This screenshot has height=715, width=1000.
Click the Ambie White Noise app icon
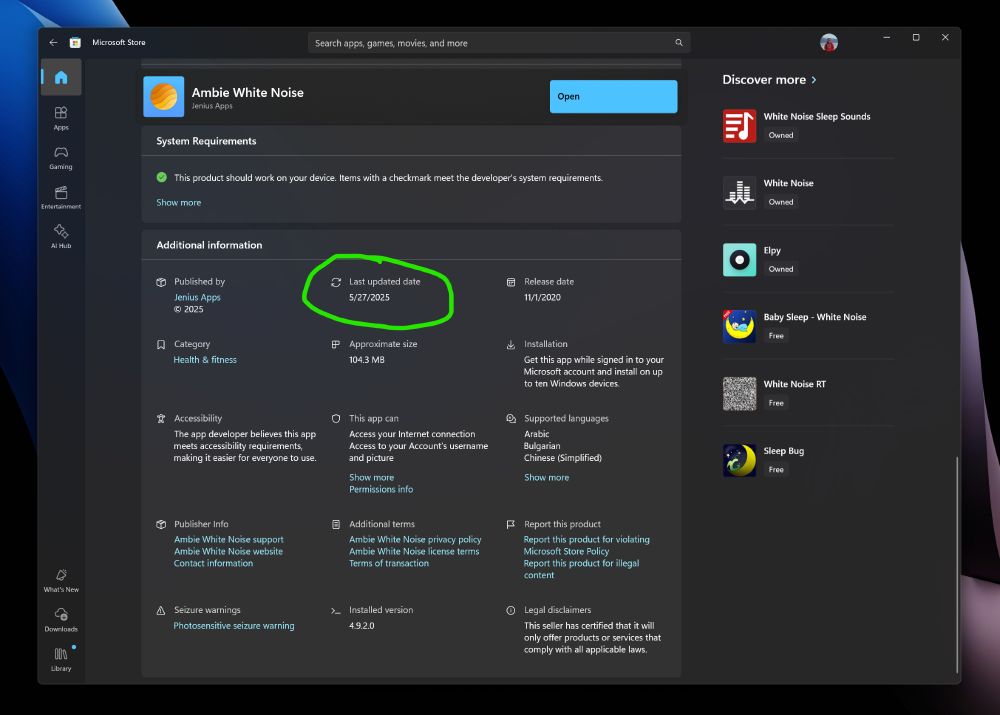click(x=164, y=97)
